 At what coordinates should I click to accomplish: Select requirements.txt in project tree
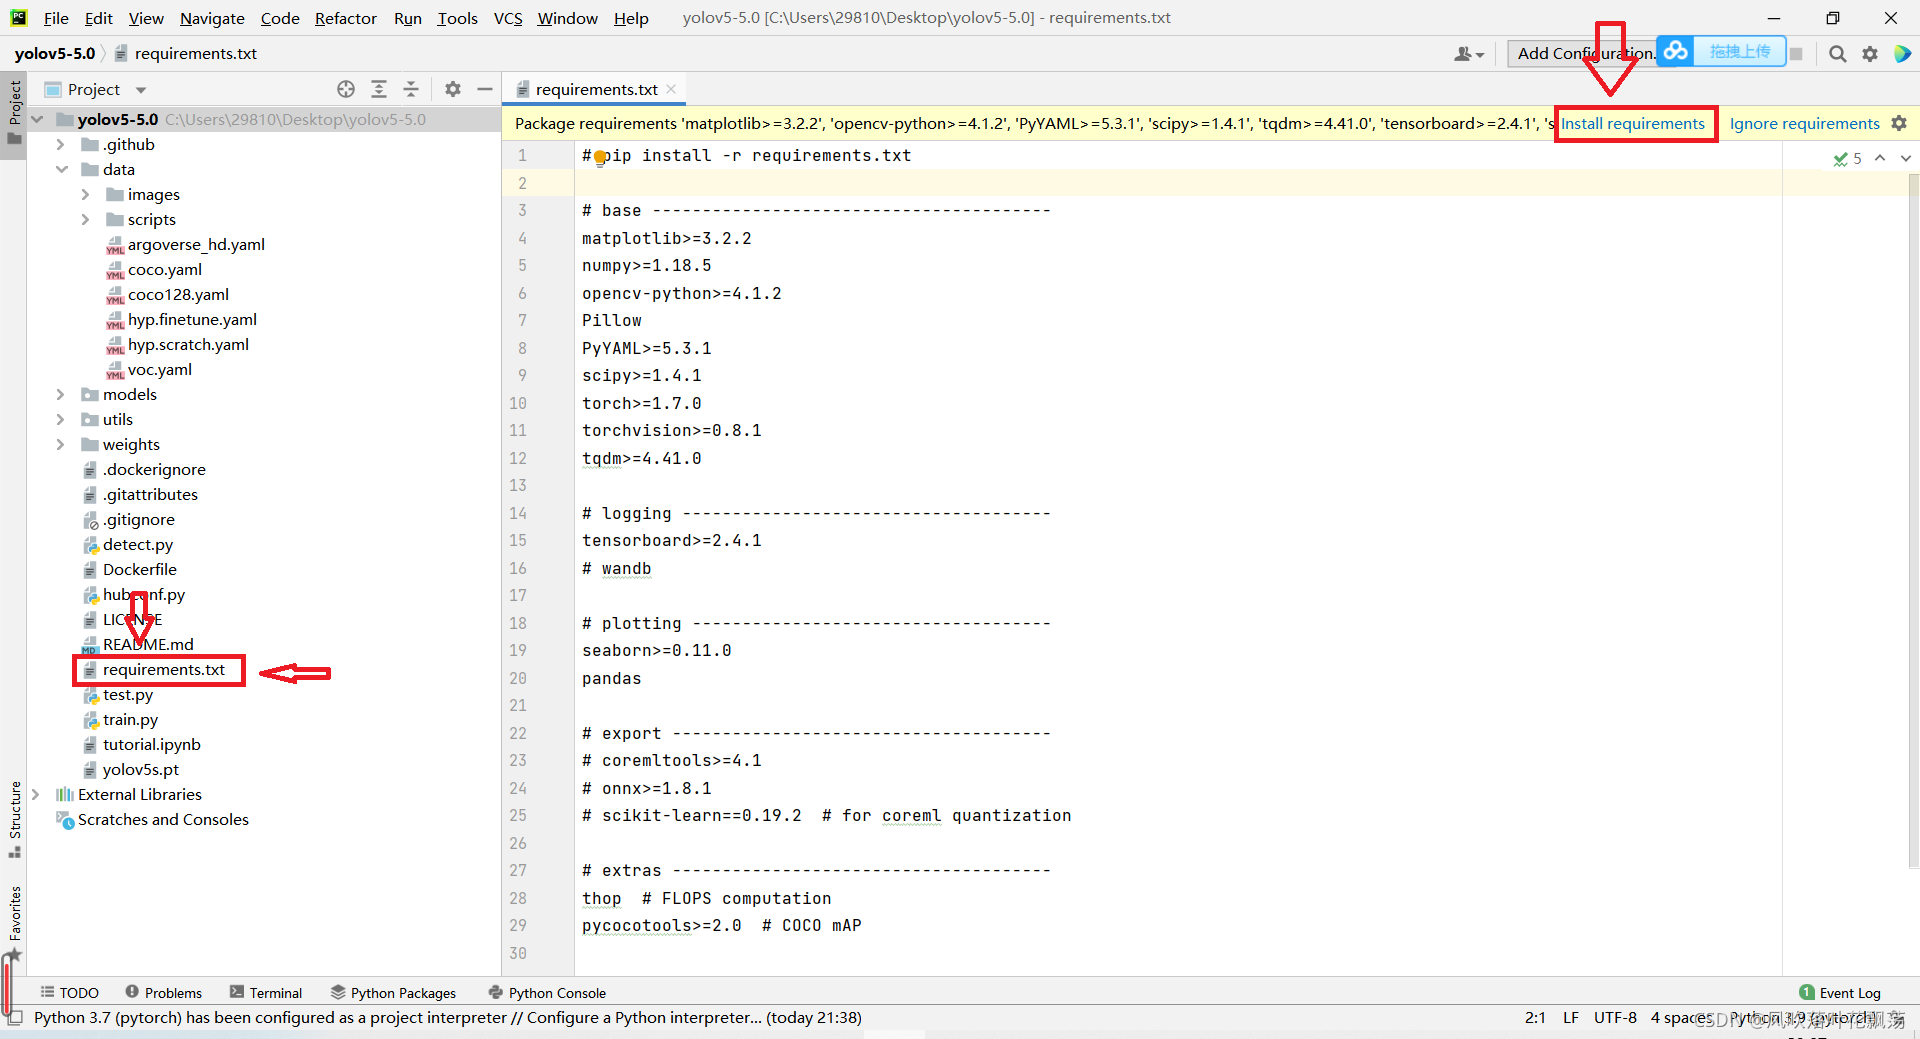(x=164, y=669)
